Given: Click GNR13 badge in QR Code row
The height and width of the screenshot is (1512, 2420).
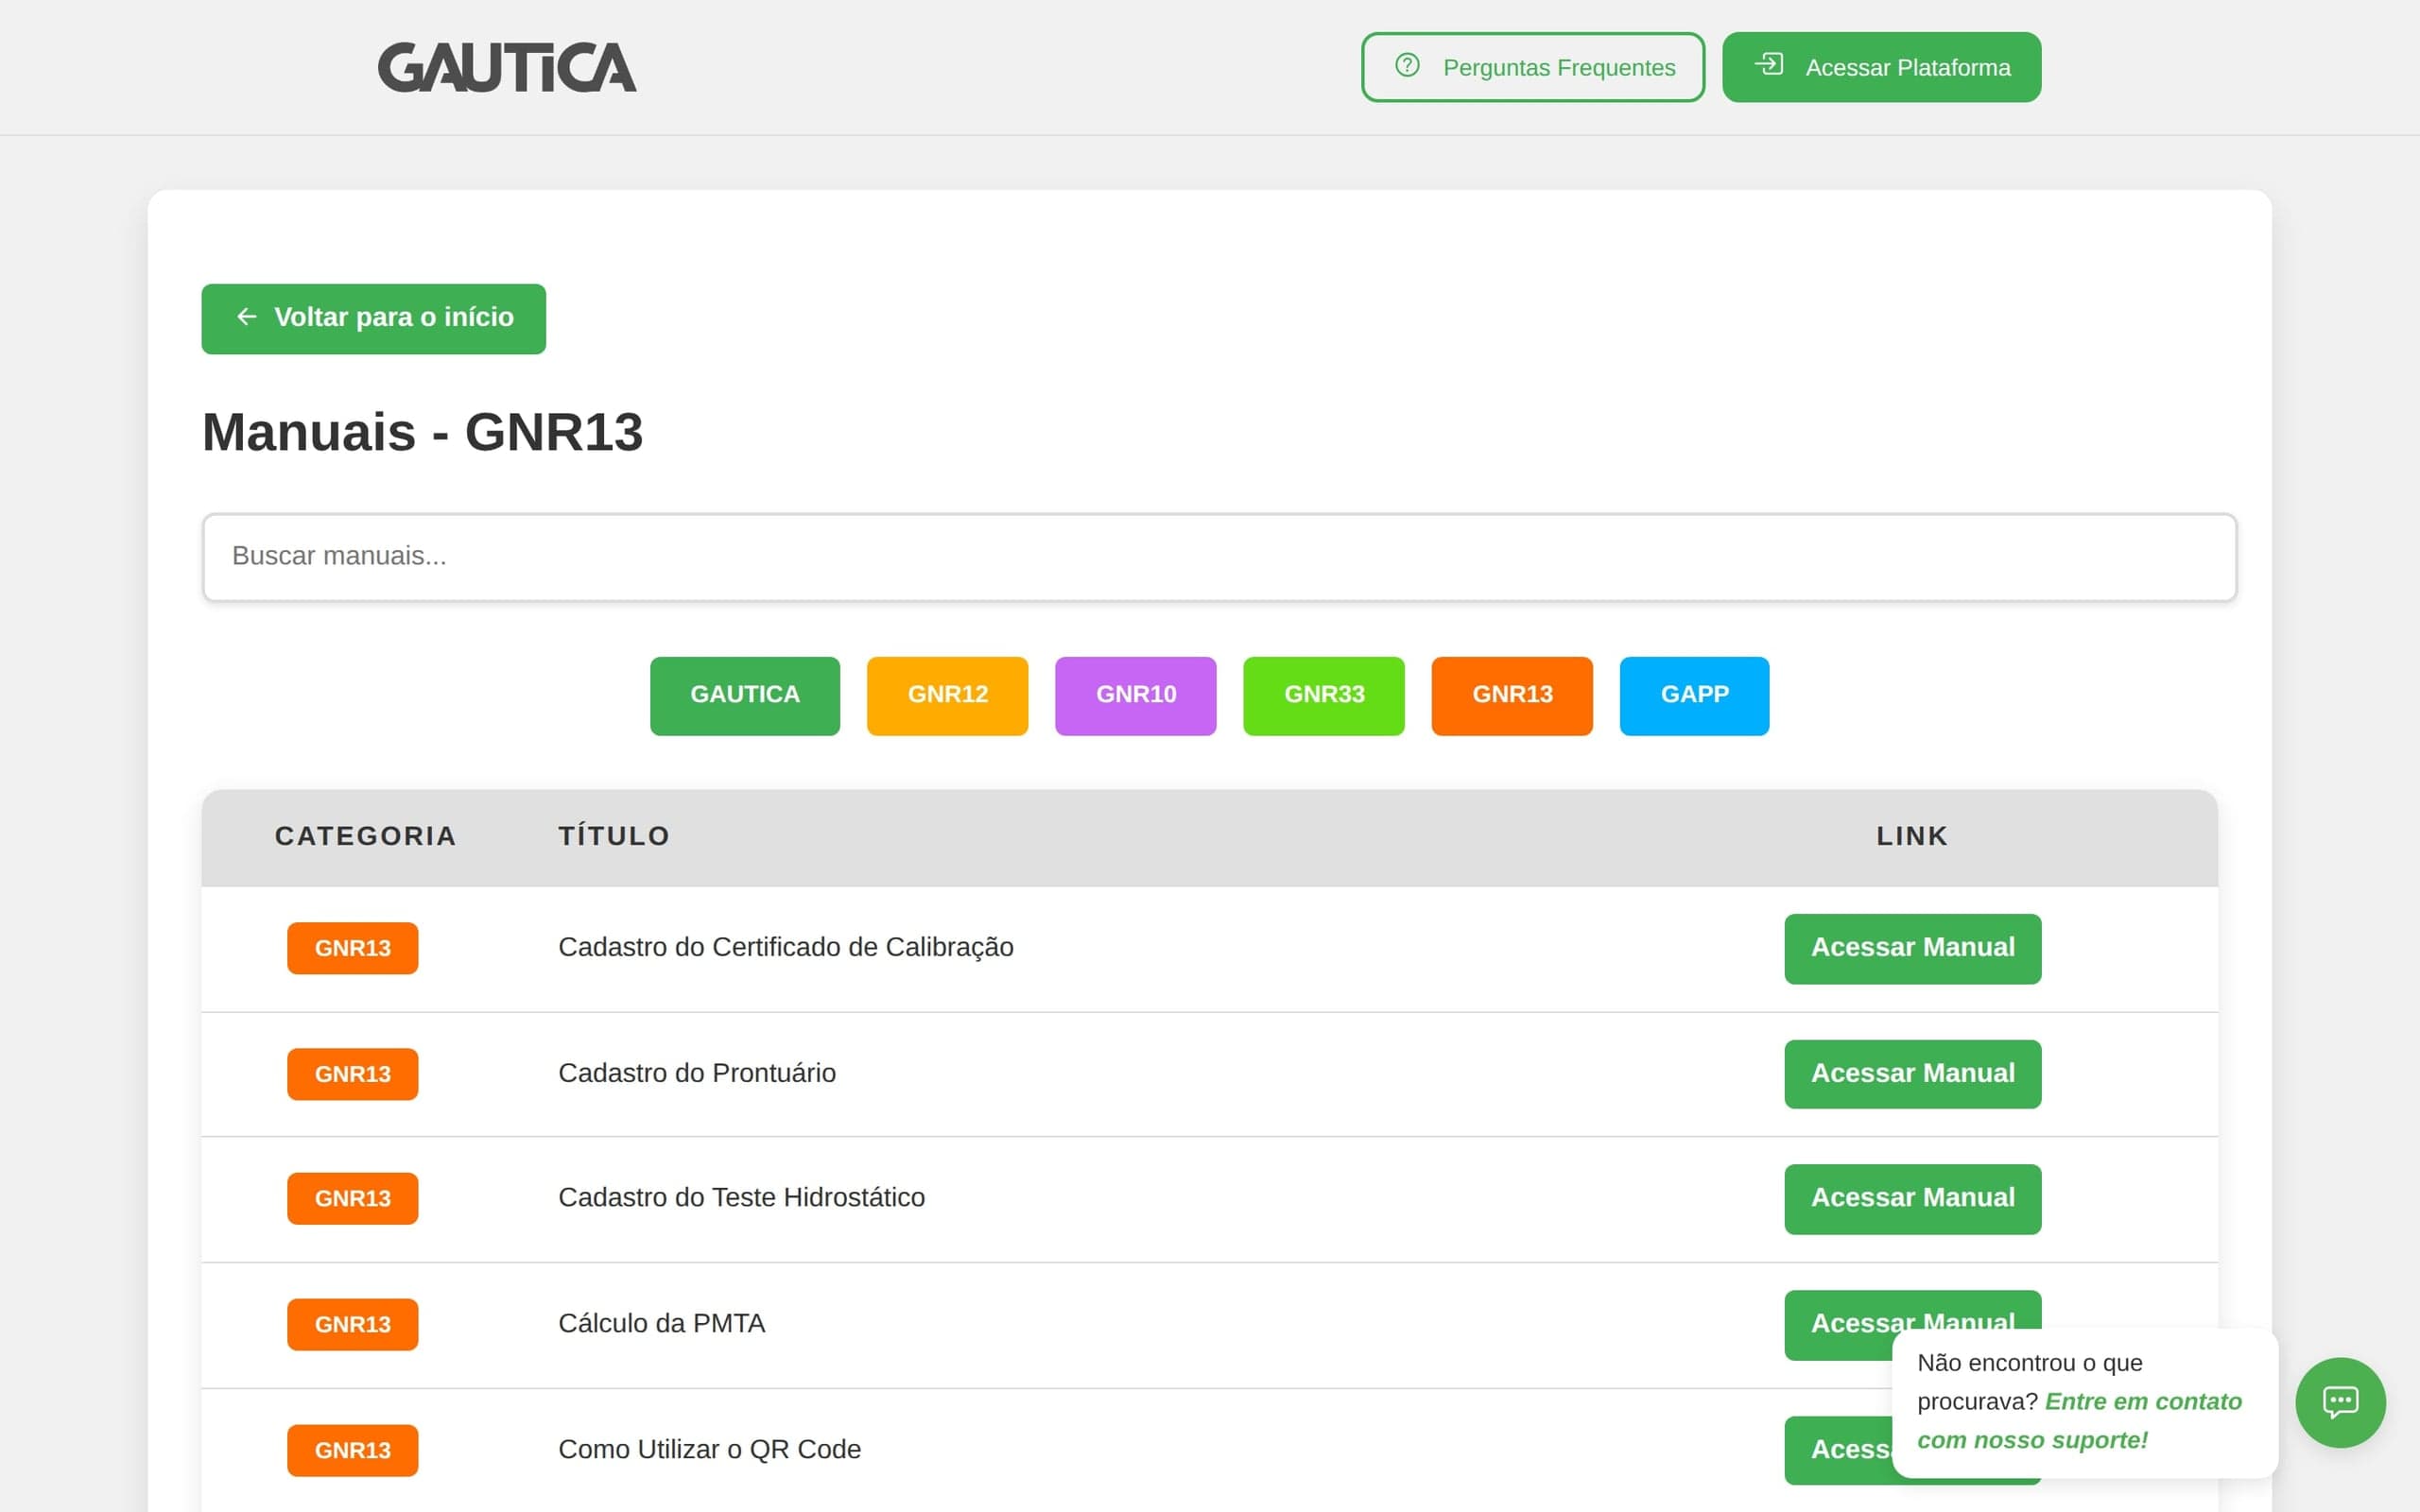Looking at the screenshot, I should [352, 1450].
